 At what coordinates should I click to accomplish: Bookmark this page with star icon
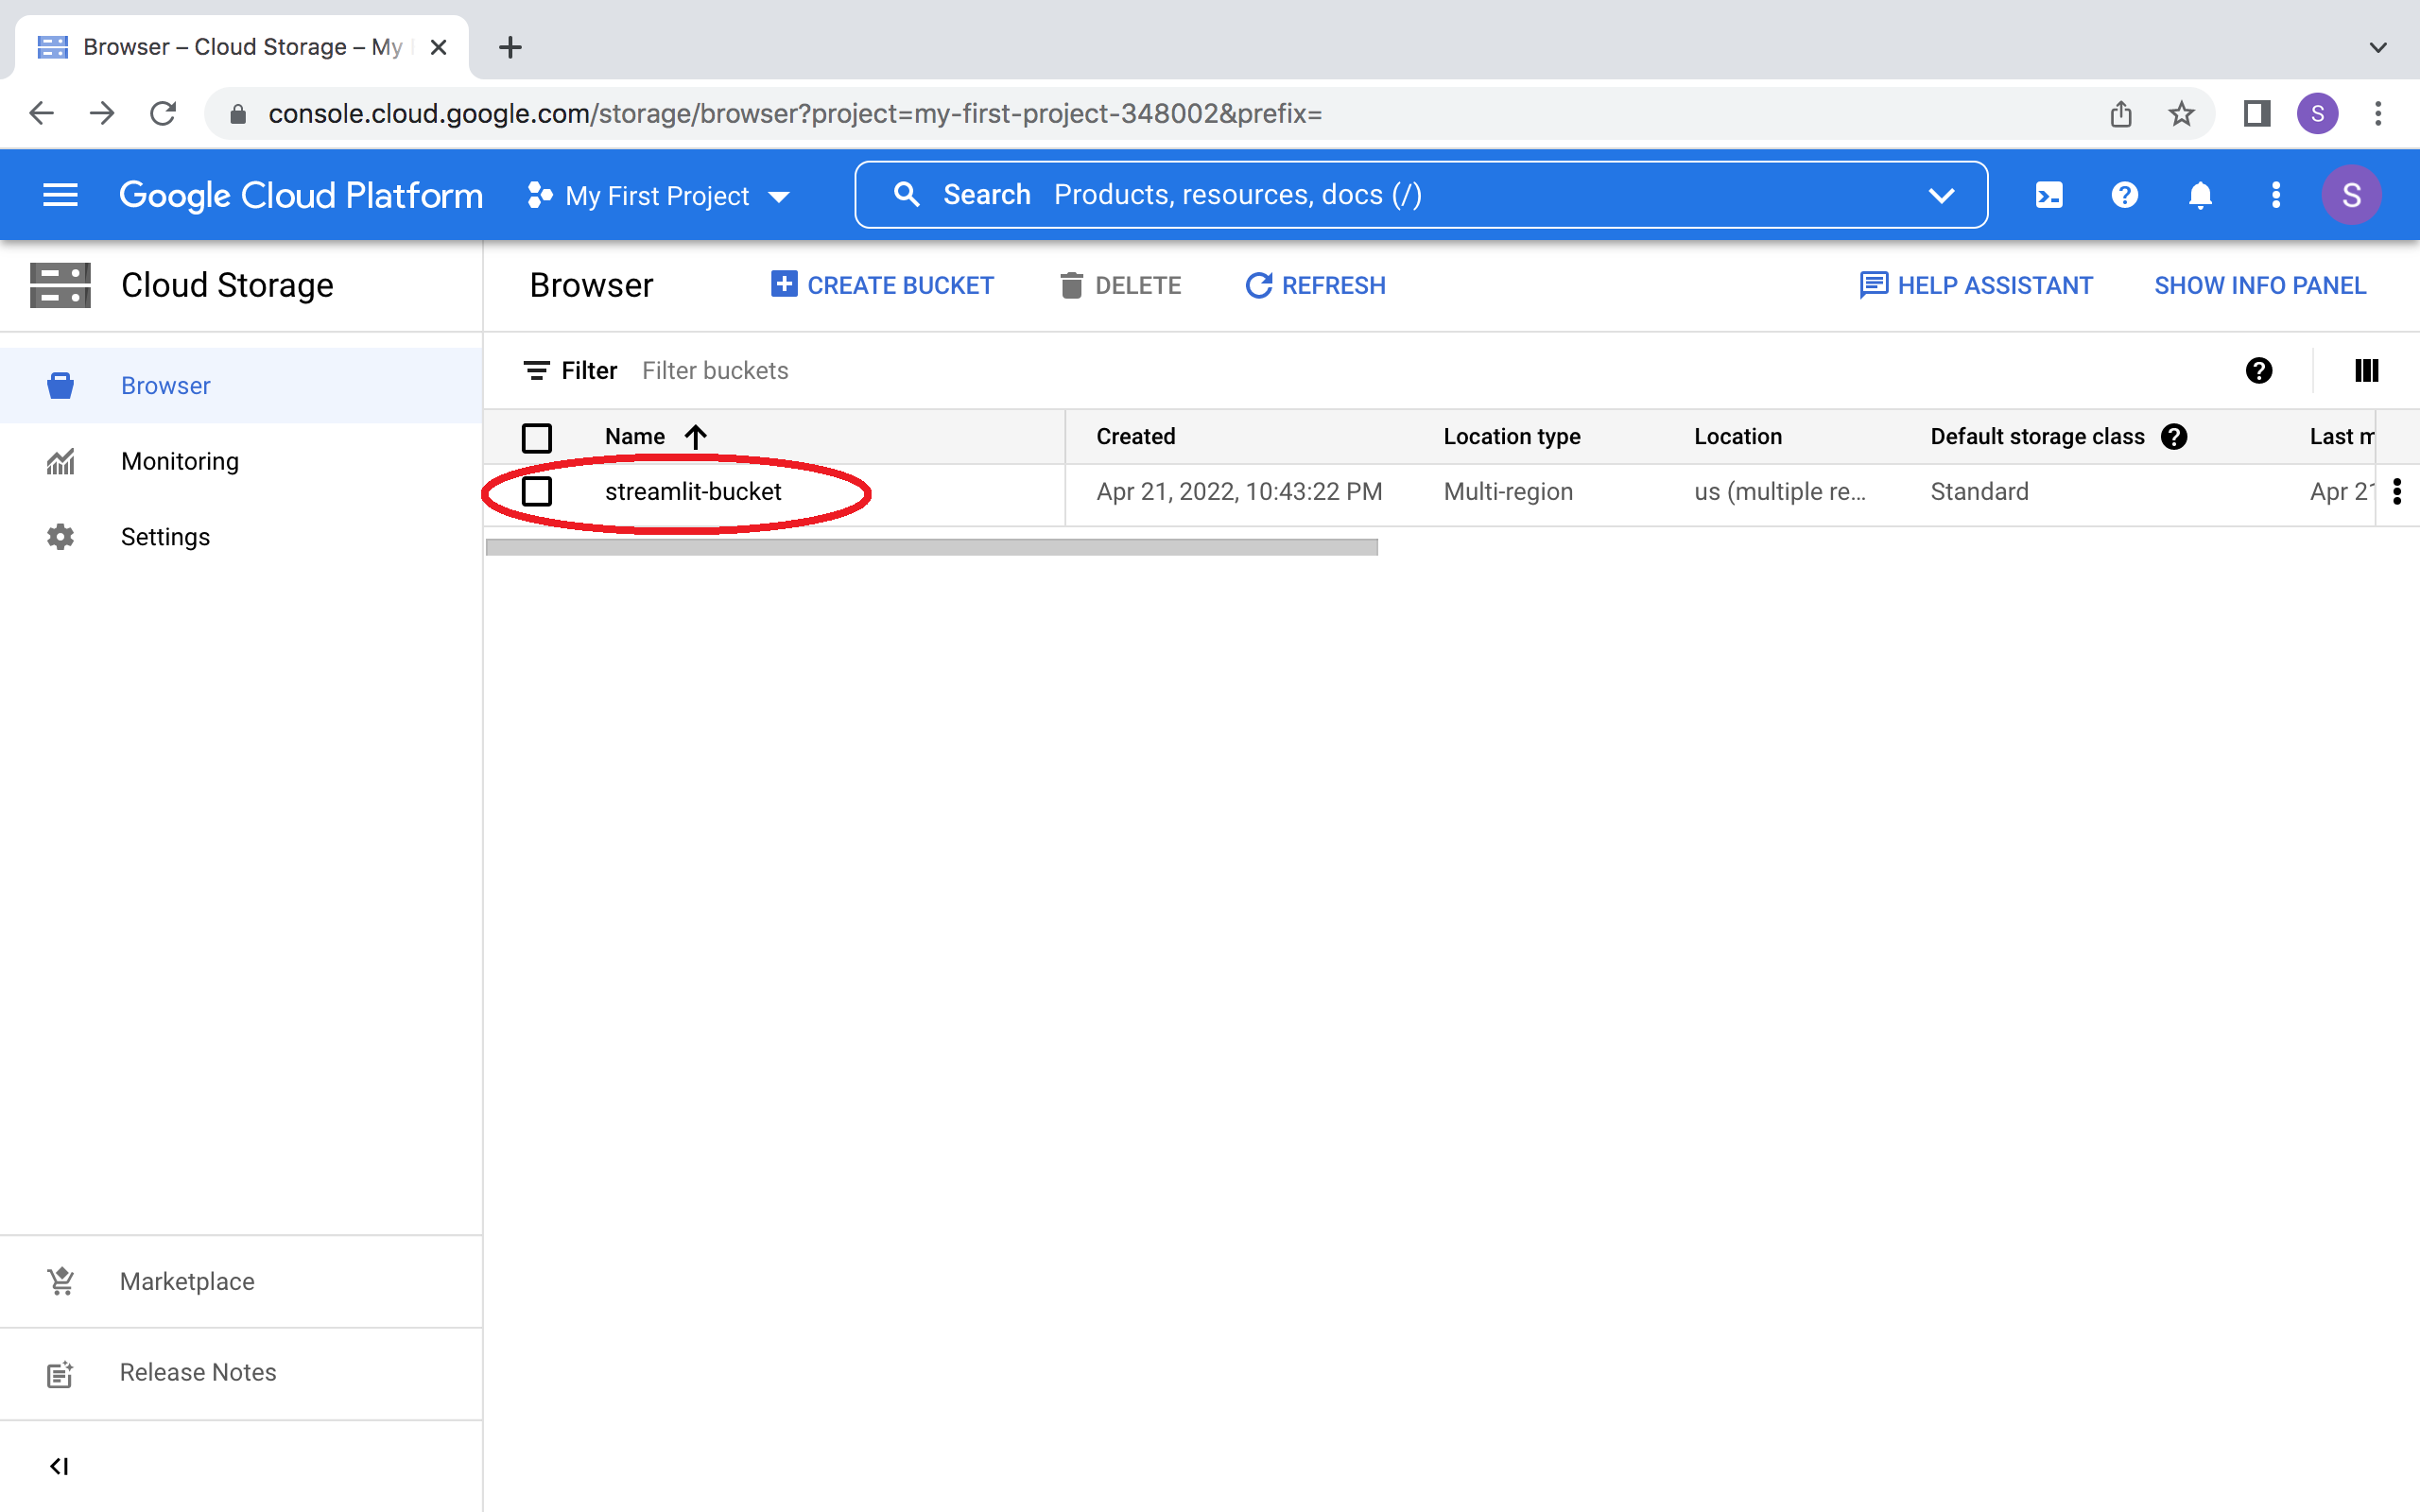tap(2181, 114)
